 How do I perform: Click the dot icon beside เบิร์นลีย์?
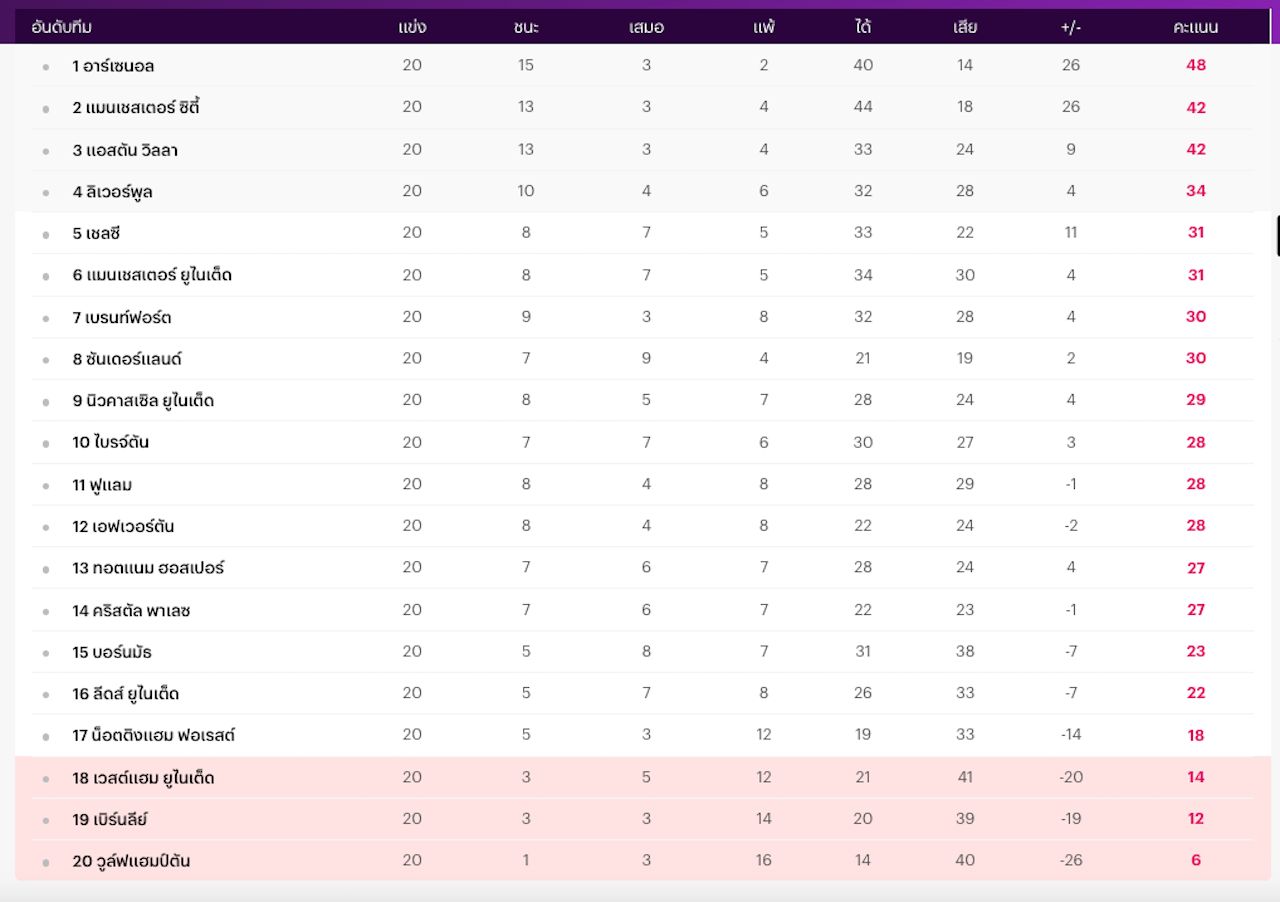click(x=46, y=821)
